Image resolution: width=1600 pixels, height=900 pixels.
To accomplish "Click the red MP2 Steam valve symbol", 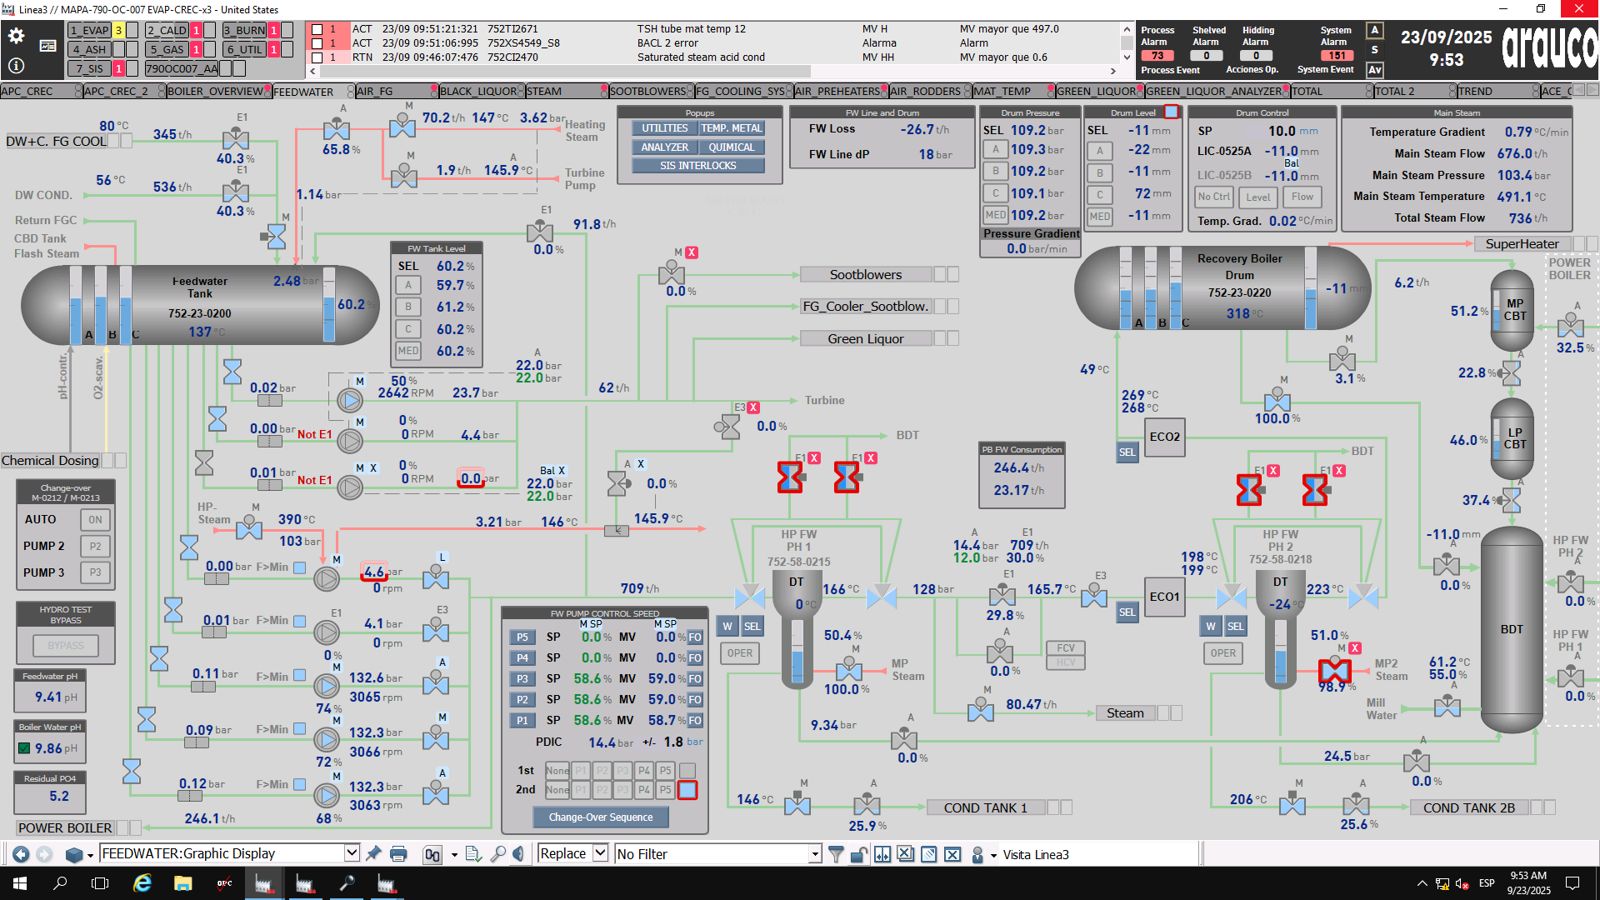I will pyautogui.click(x=1335, y=670).
